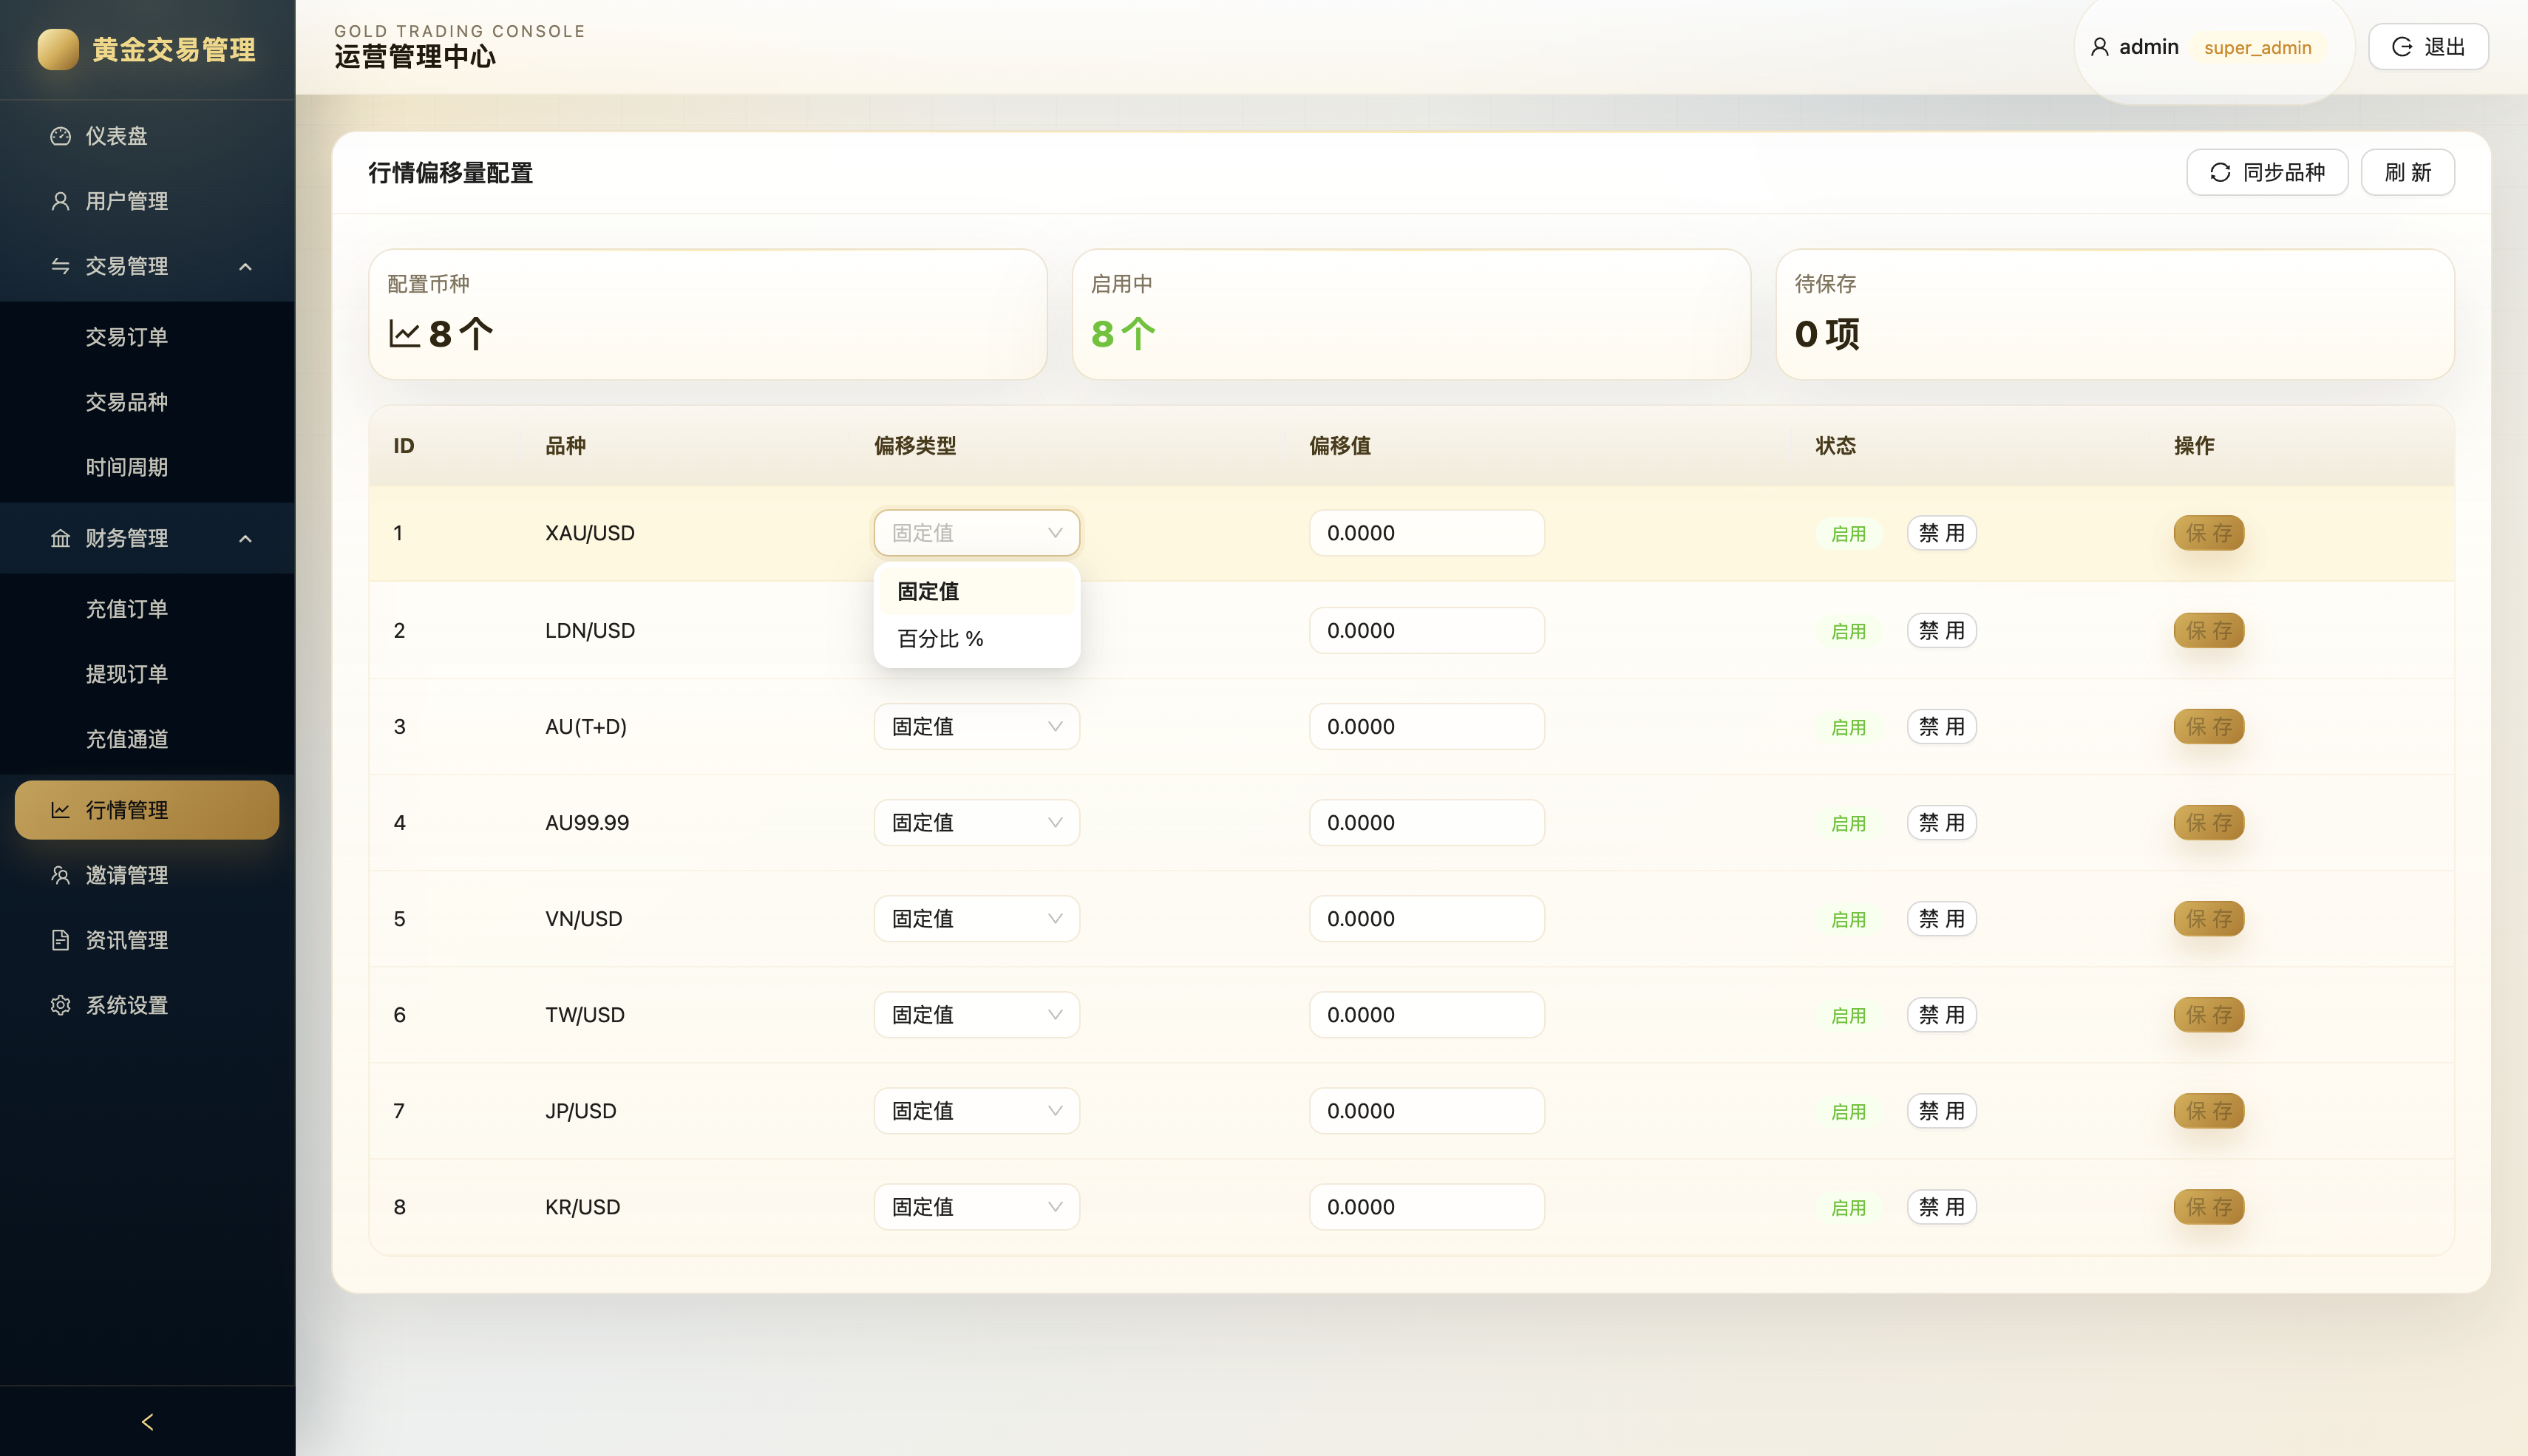Open offset type dropdown for AU99.99
Viewport: 2528px width, 1456px height.
(x=977, y=823)
